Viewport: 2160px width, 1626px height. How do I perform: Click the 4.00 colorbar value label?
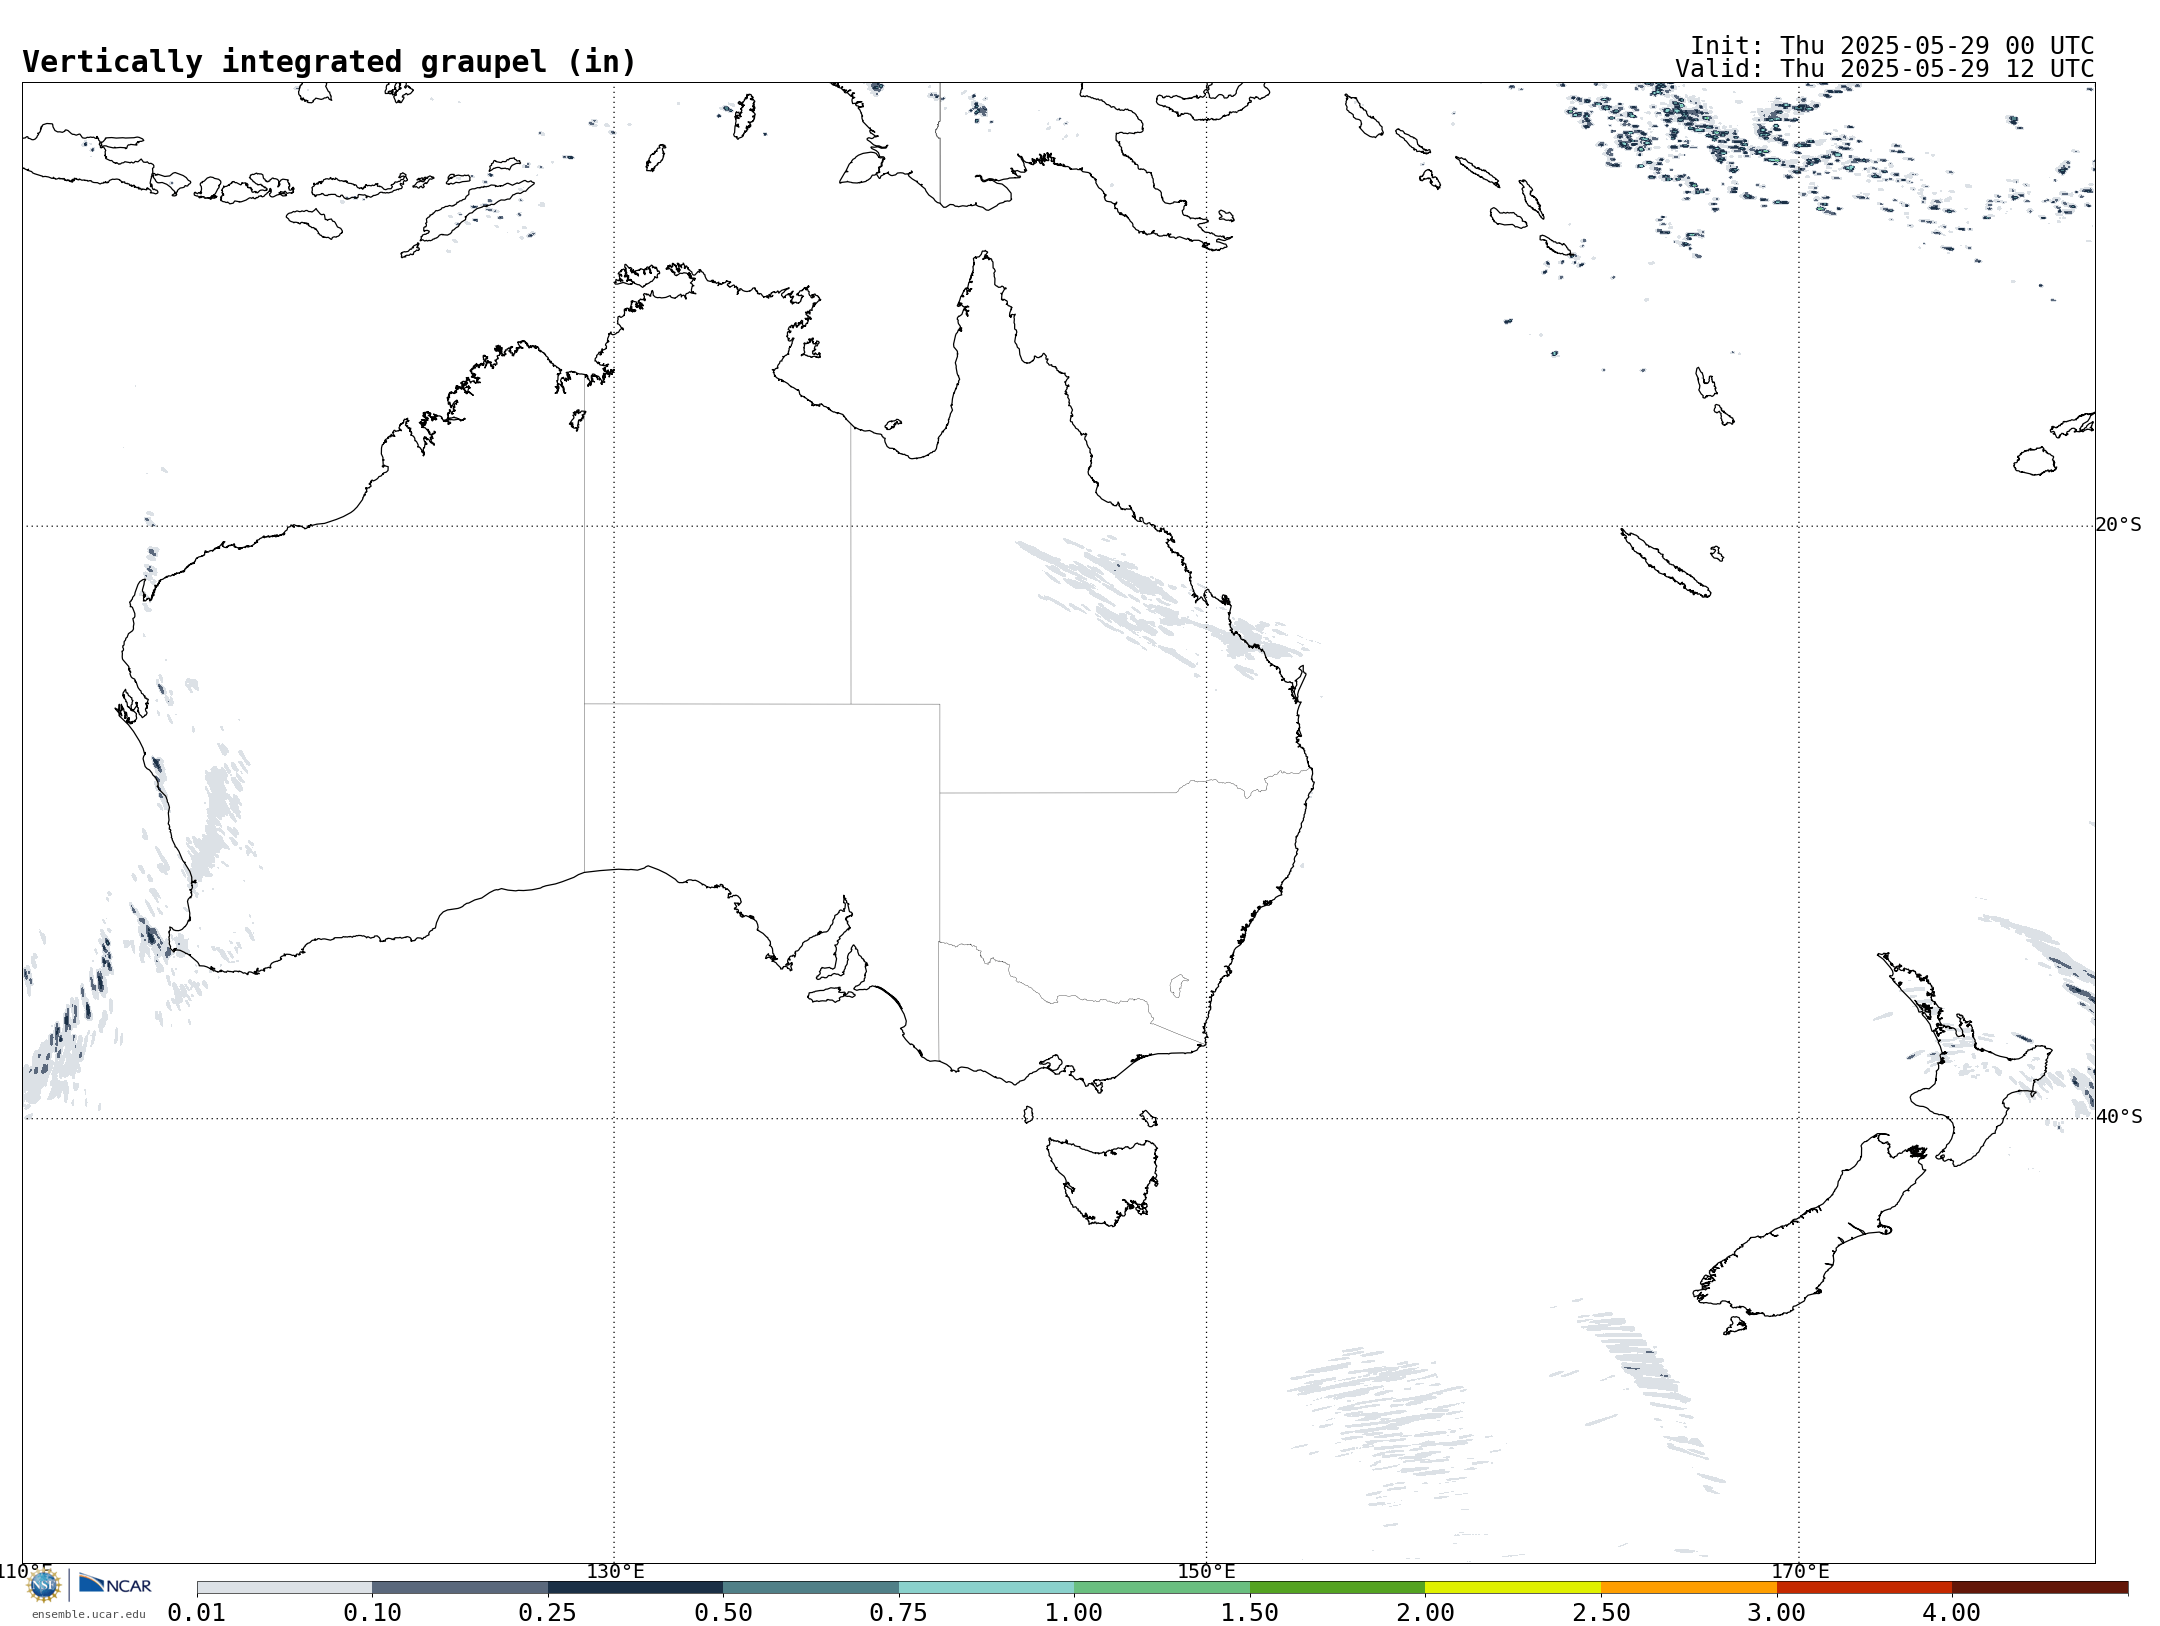coord(1952,1613)
